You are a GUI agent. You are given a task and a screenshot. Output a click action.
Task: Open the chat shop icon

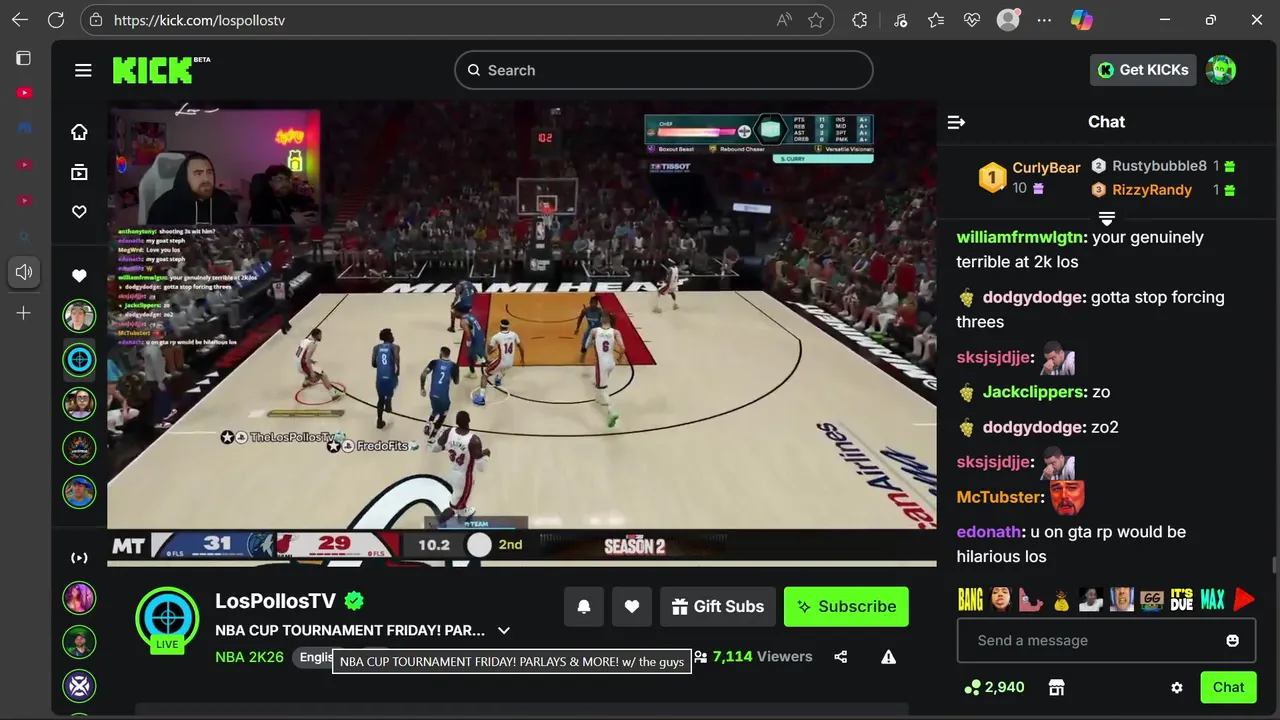[1056, 687]
